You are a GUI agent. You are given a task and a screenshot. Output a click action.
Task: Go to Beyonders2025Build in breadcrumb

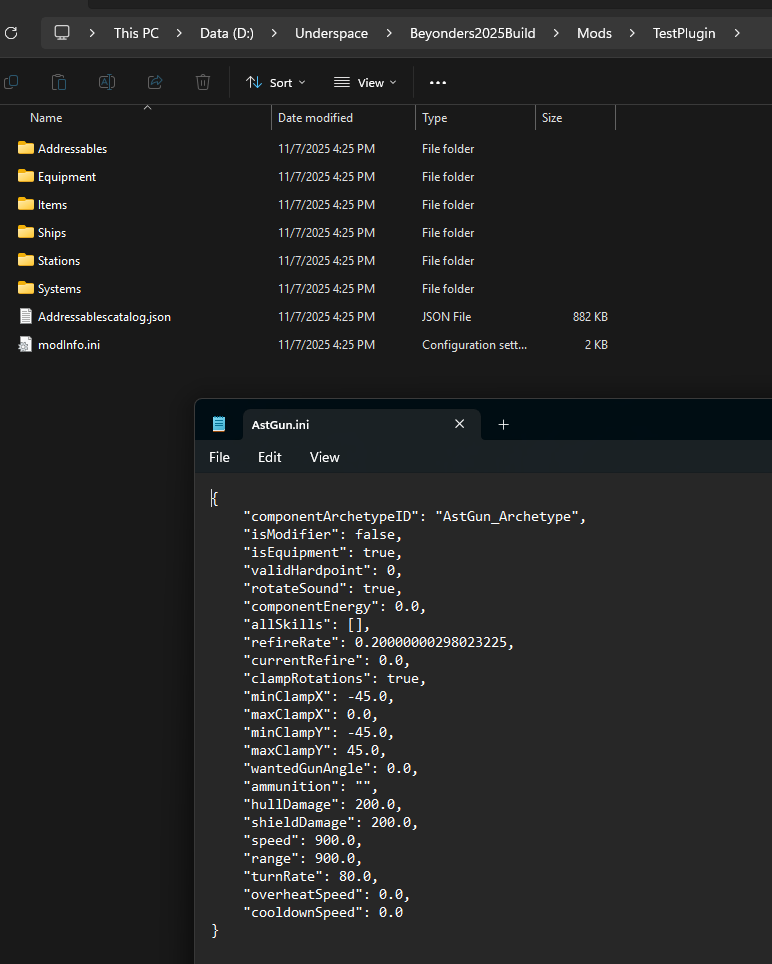[x=473, y=33]
